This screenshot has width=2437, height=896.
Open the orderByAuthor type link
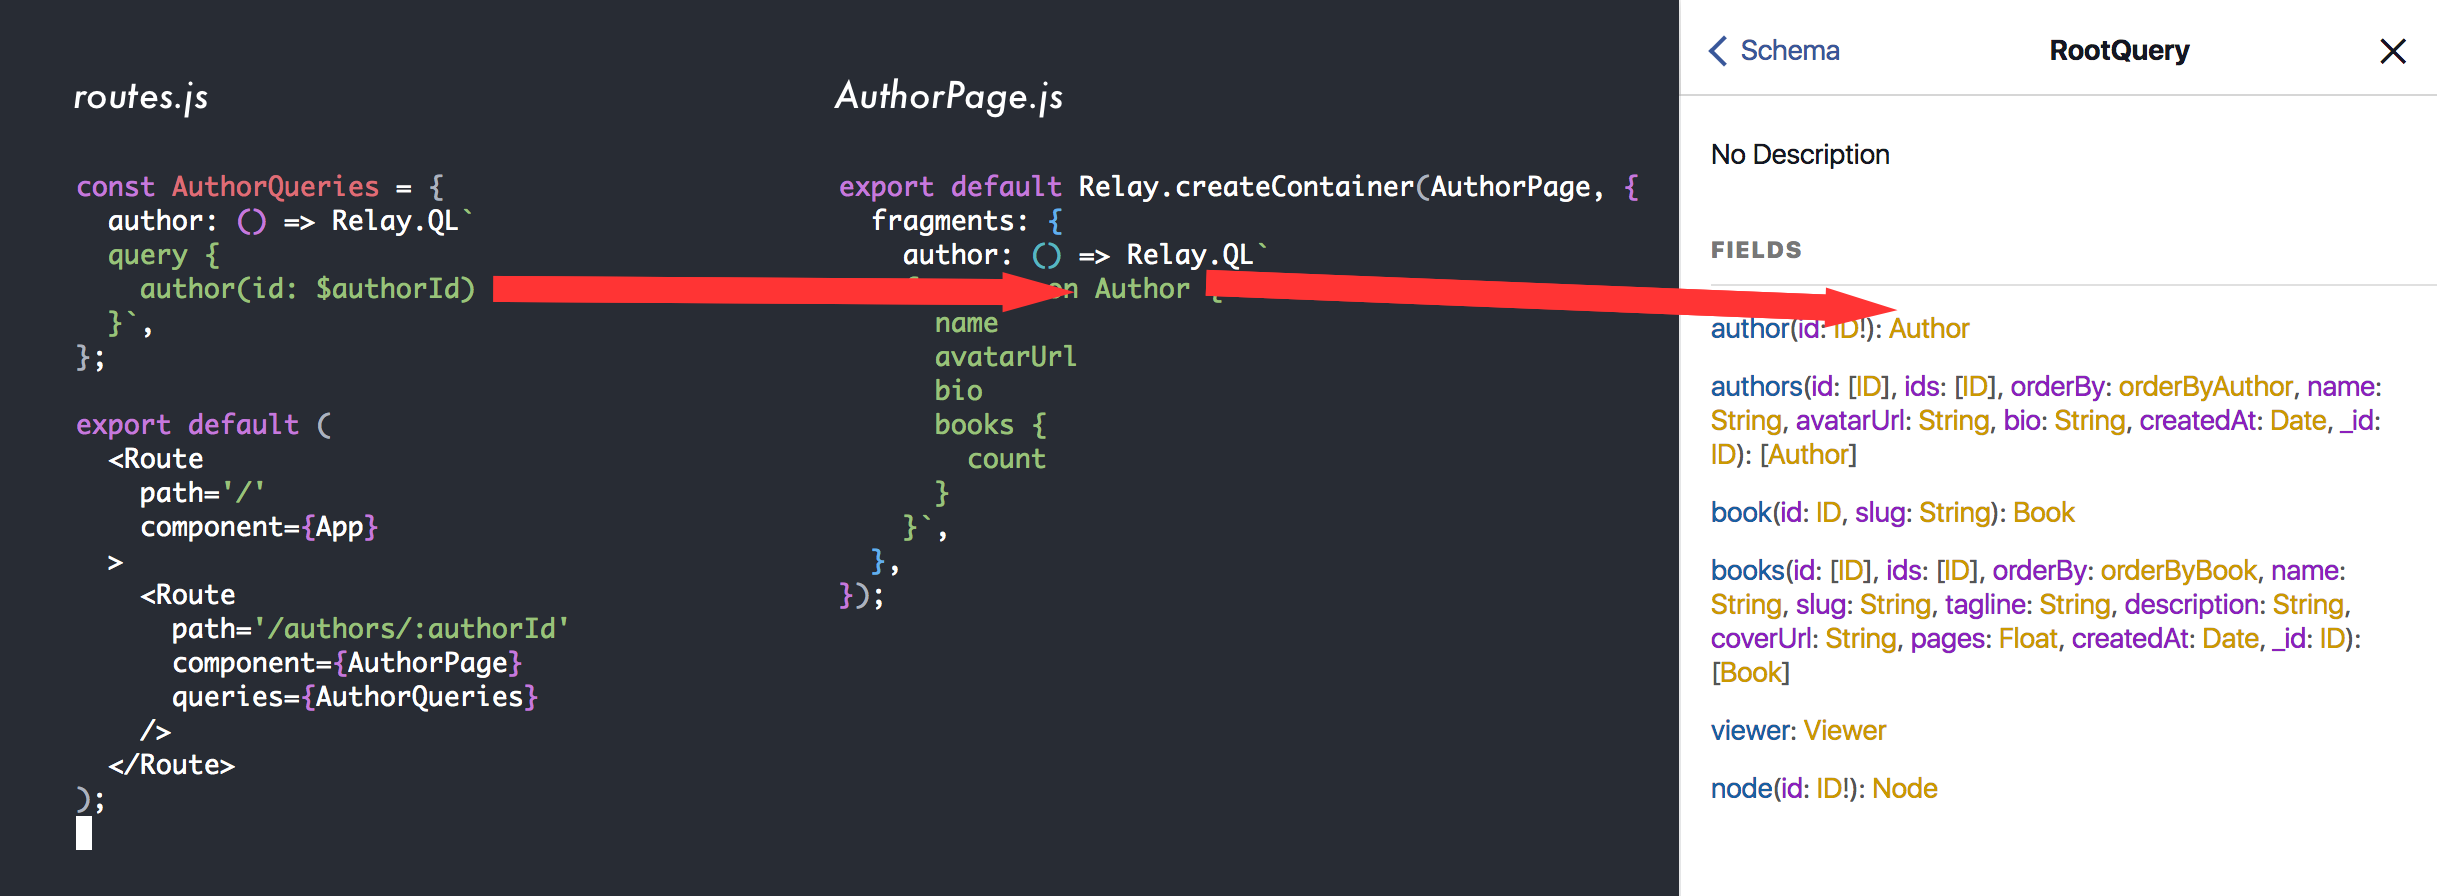(x=2205, y=387)
